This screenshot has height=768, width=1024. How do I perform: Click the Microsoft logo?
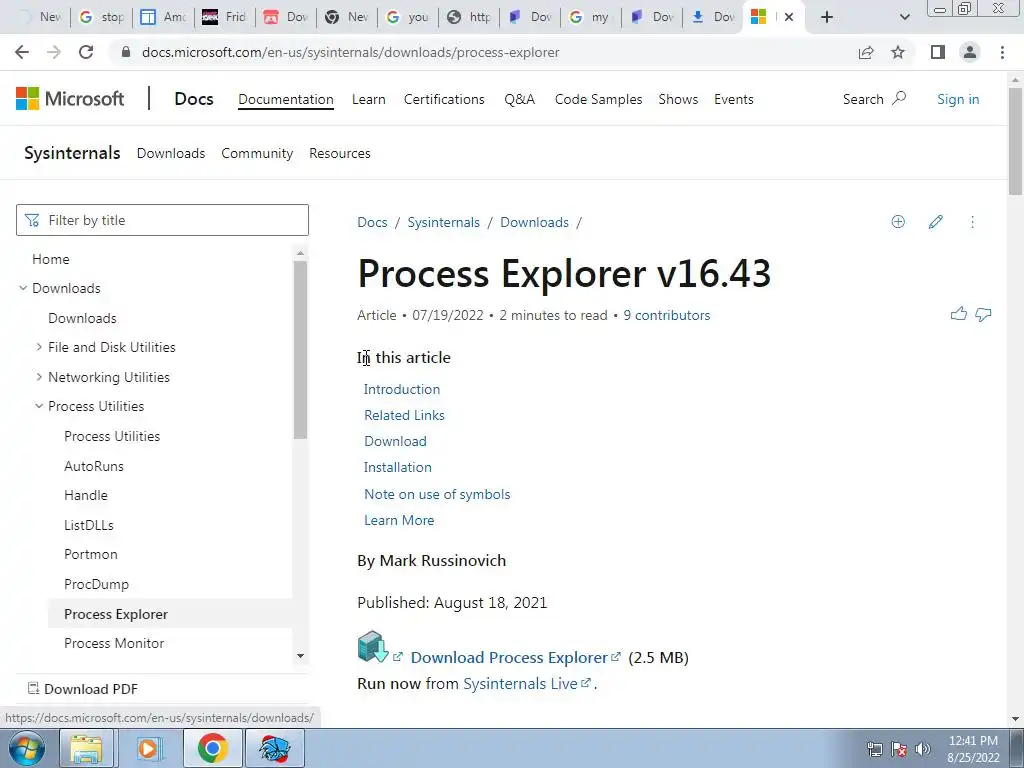click(70, 99)
